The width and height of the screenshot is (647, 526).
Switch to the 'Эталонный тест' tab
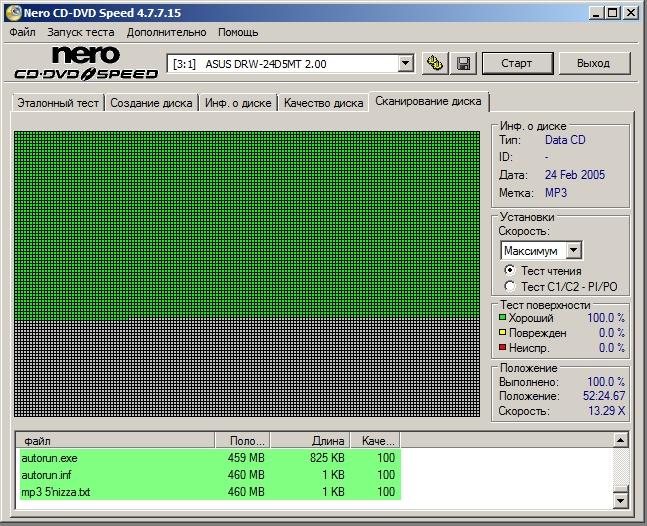coord(58,103)
